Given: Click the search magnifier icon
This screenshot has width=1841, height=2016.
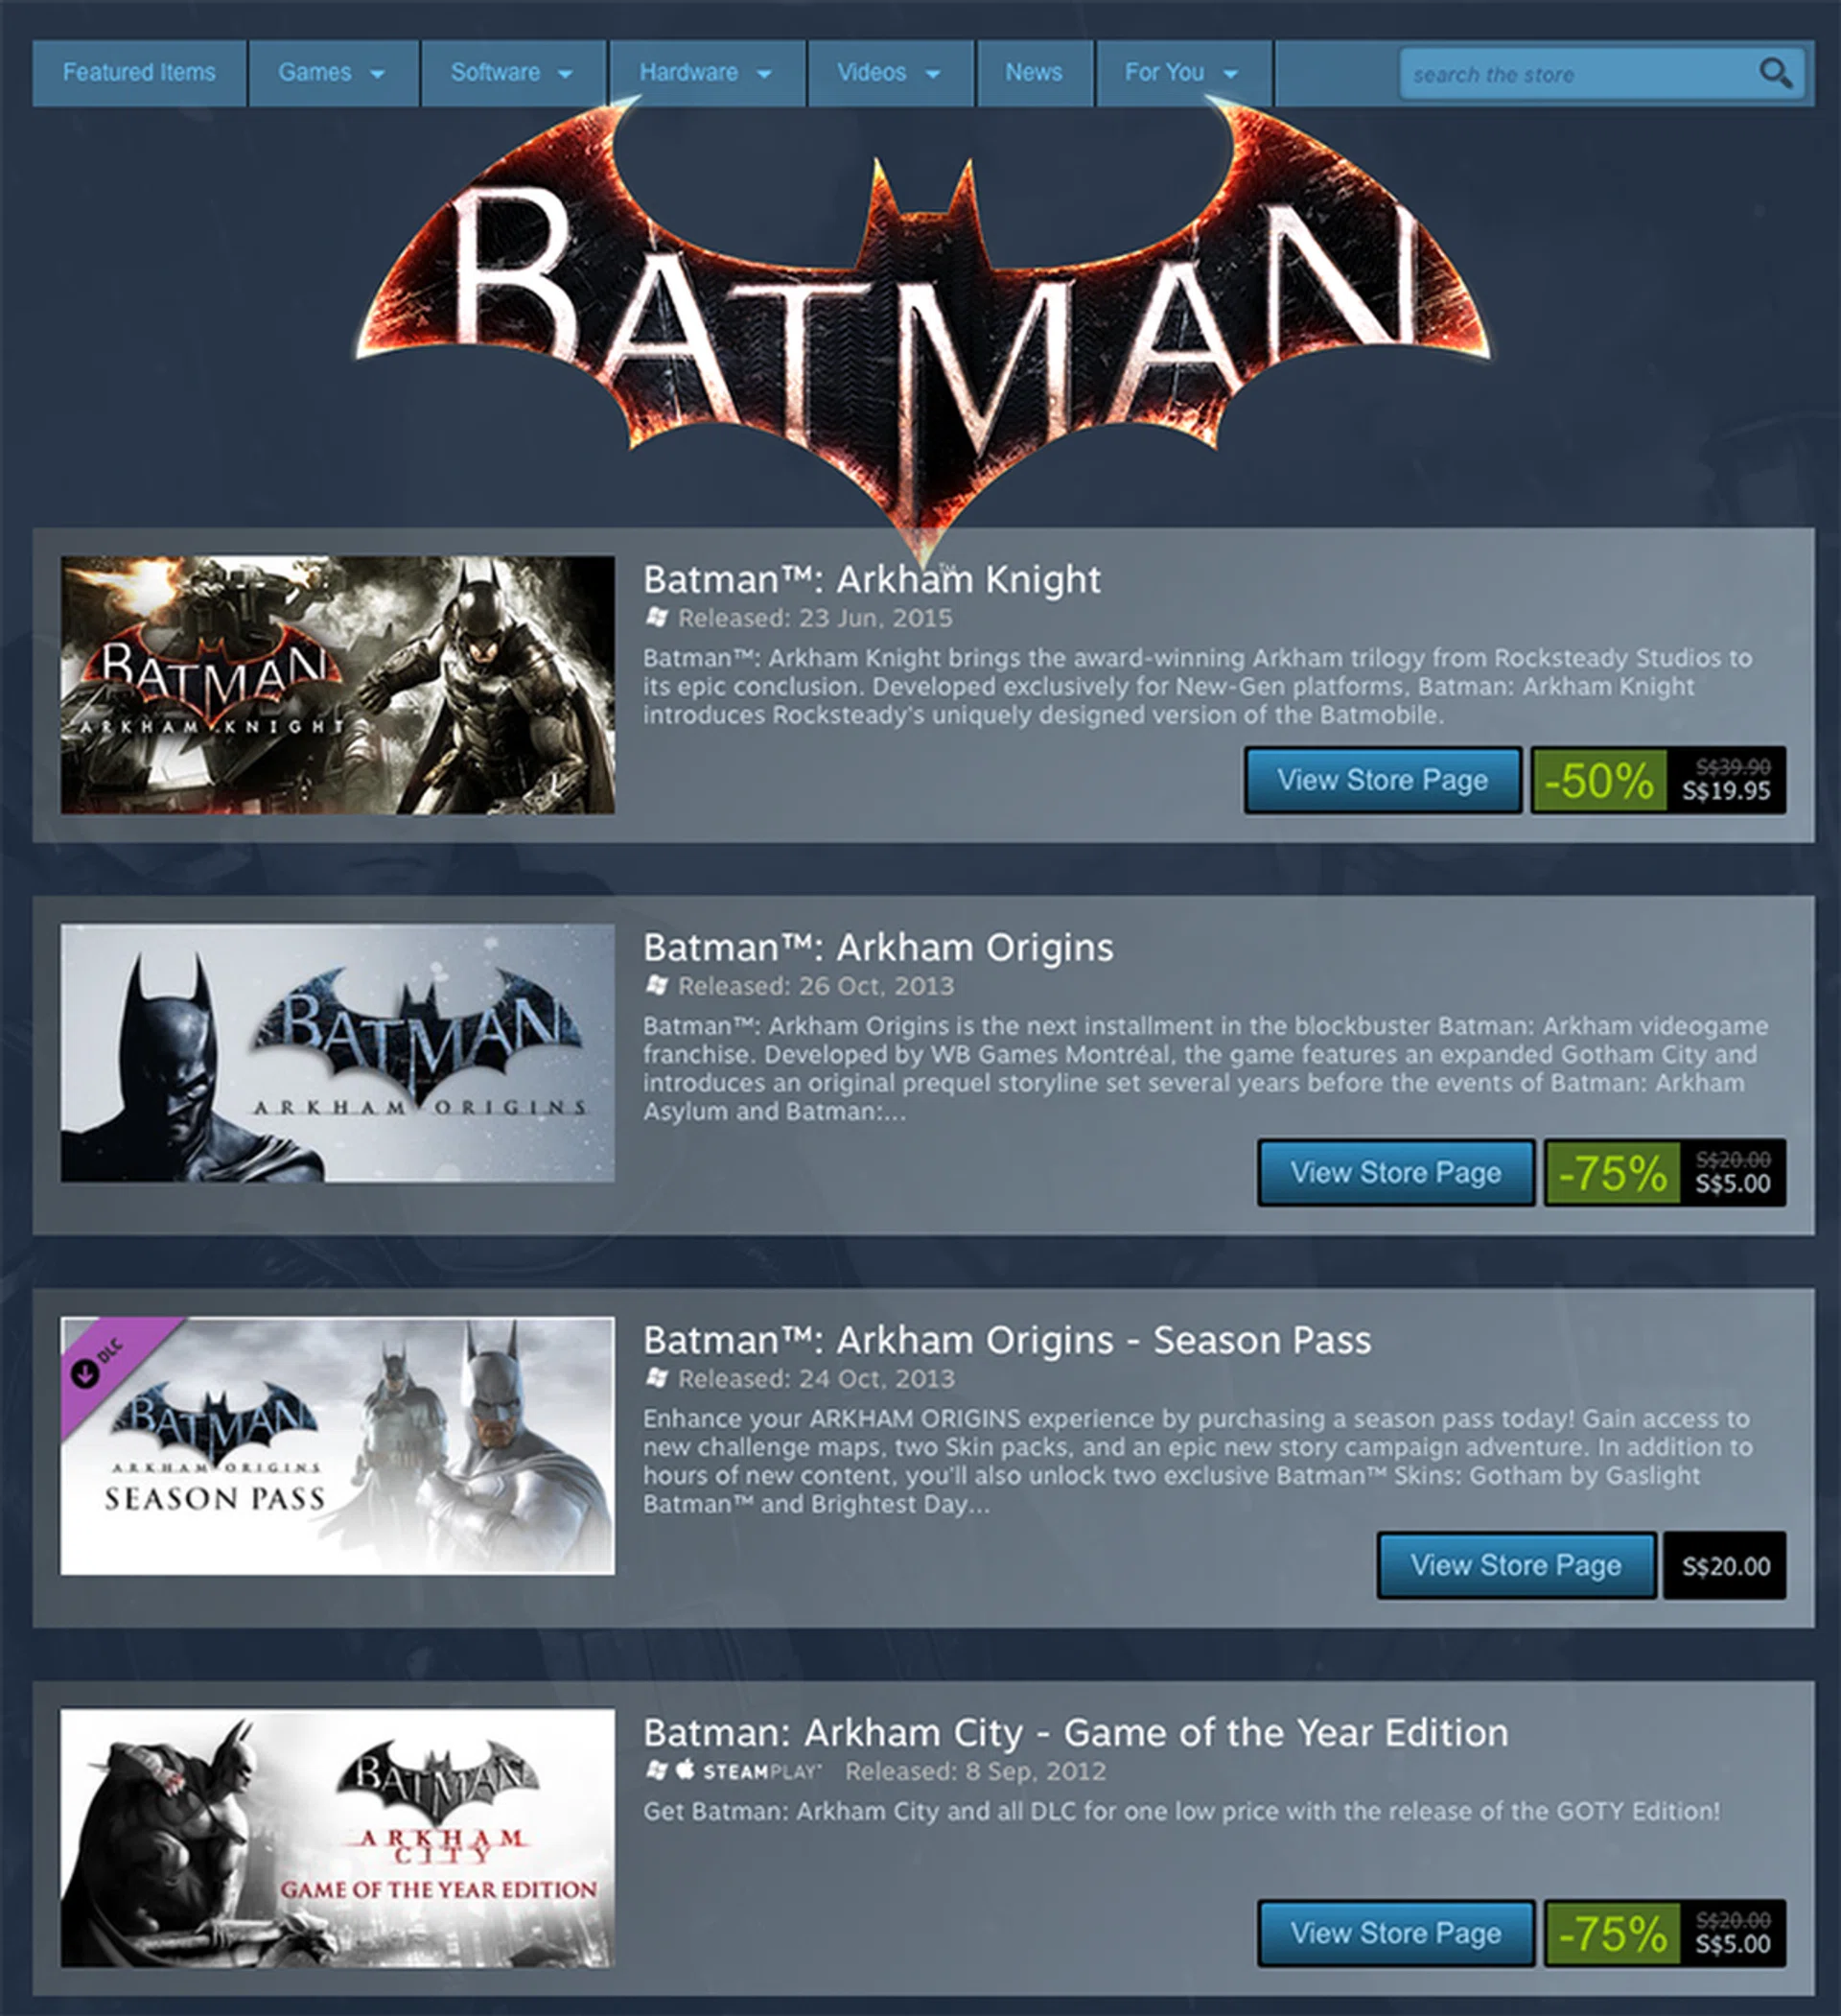Looking at the screenshot, I should click(x=1775, y=73).
